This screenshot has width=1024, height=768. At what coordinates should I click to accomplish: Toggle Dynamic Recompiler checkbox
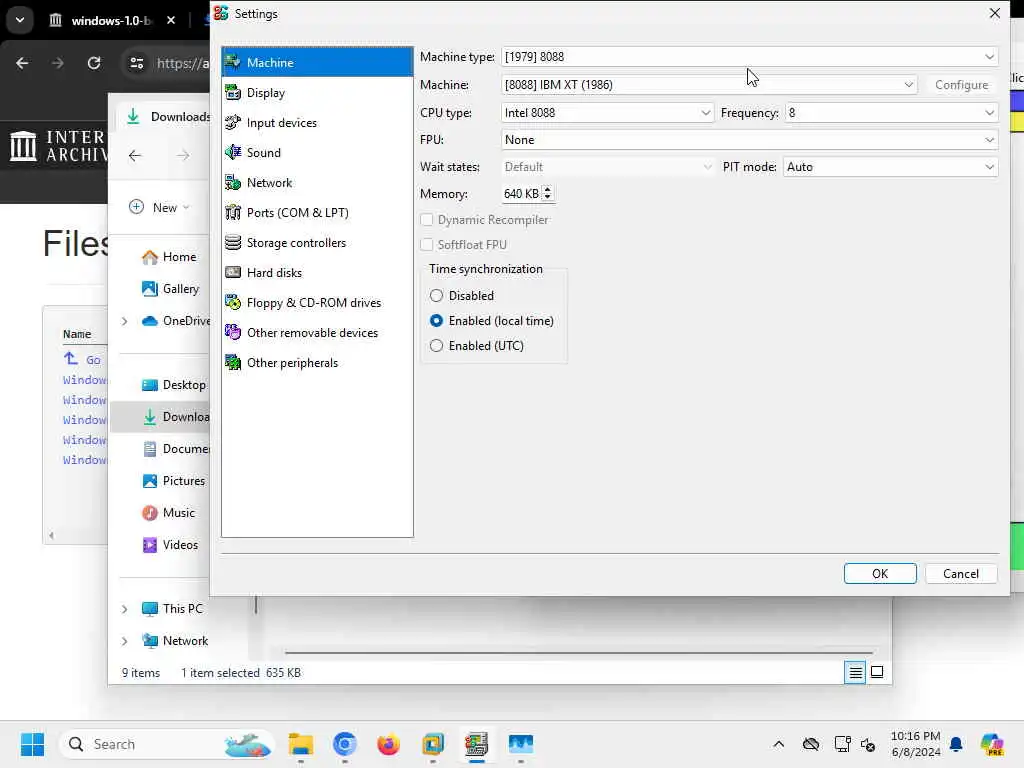click(426, 220)
